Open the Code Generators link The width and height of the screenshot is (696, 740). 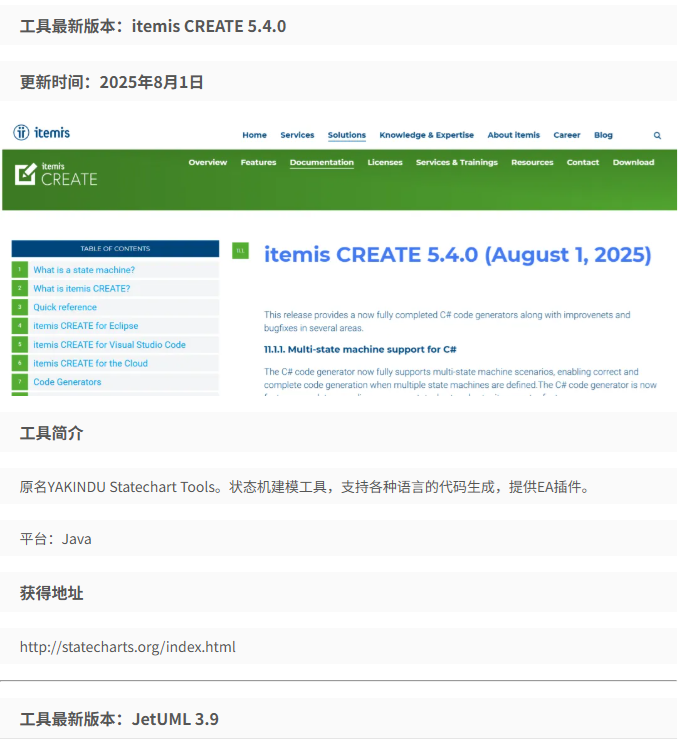[x=67, y=382]
